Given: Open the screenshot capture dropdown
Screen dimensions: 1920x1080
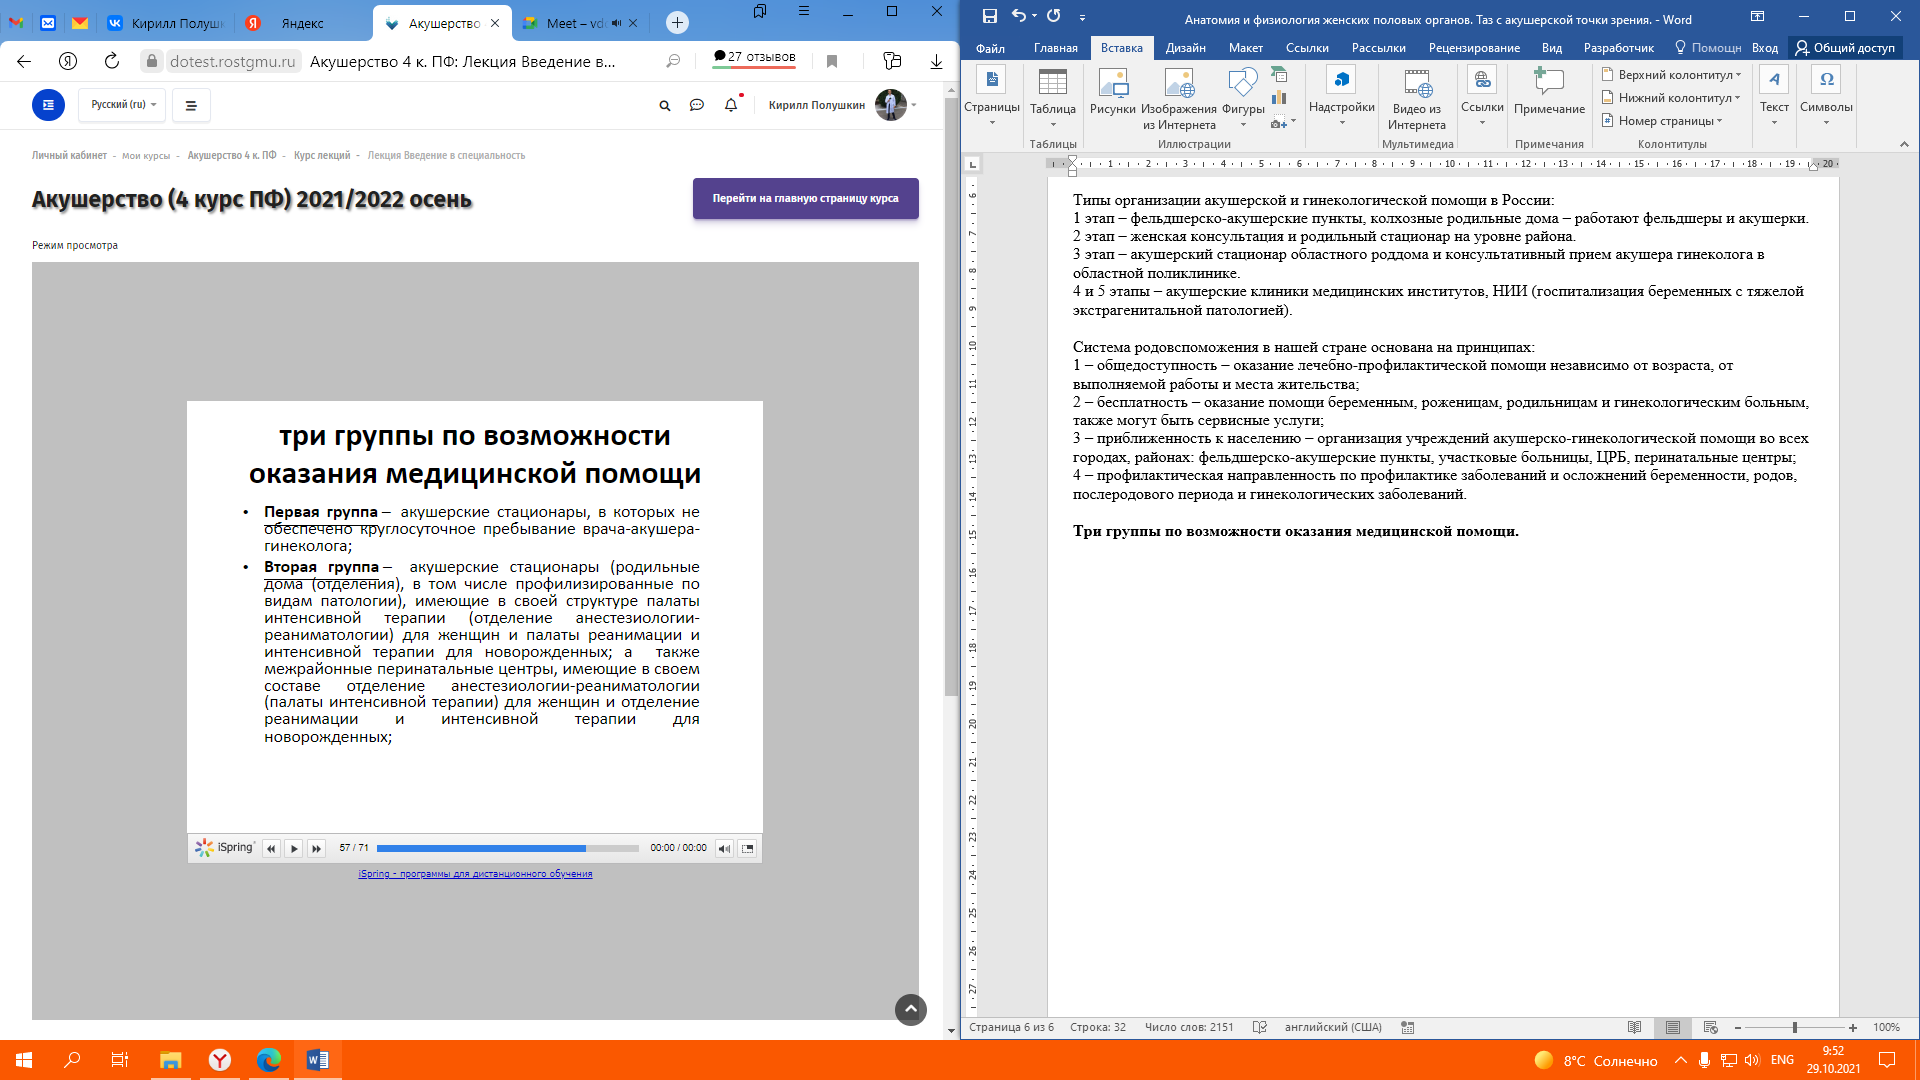Looking at the screenshot, I should (1283, 123).
